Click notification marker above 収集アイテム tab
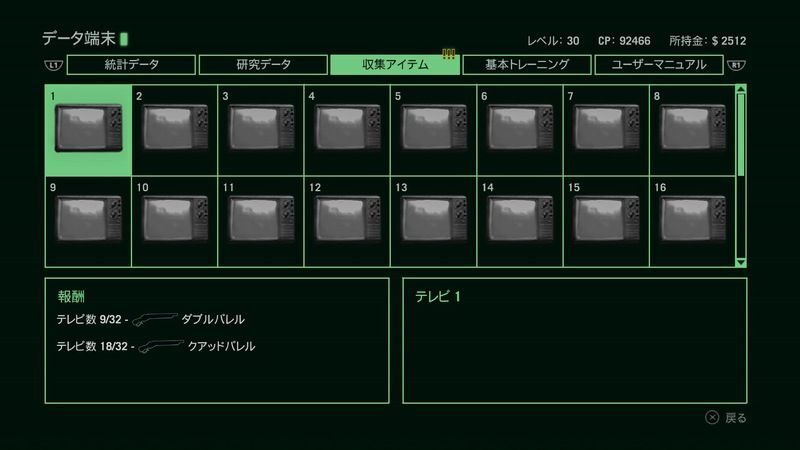The width and height of the screenshot is (800, 450). point(449,54)
